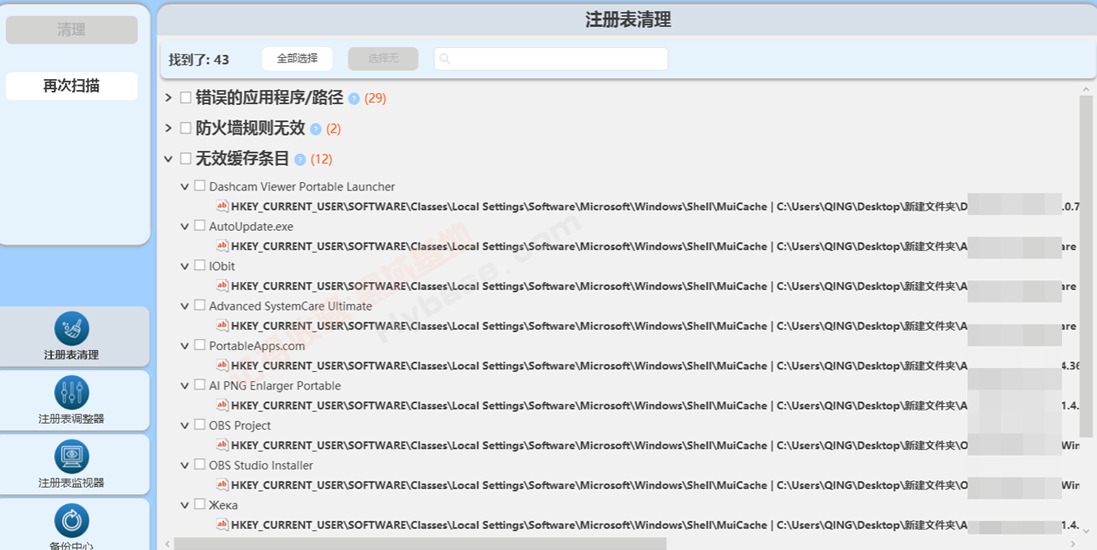Click registry value icon under AI PNG Enlarger Portable
Screen dimensions: 1097x550
coord(222,405)
